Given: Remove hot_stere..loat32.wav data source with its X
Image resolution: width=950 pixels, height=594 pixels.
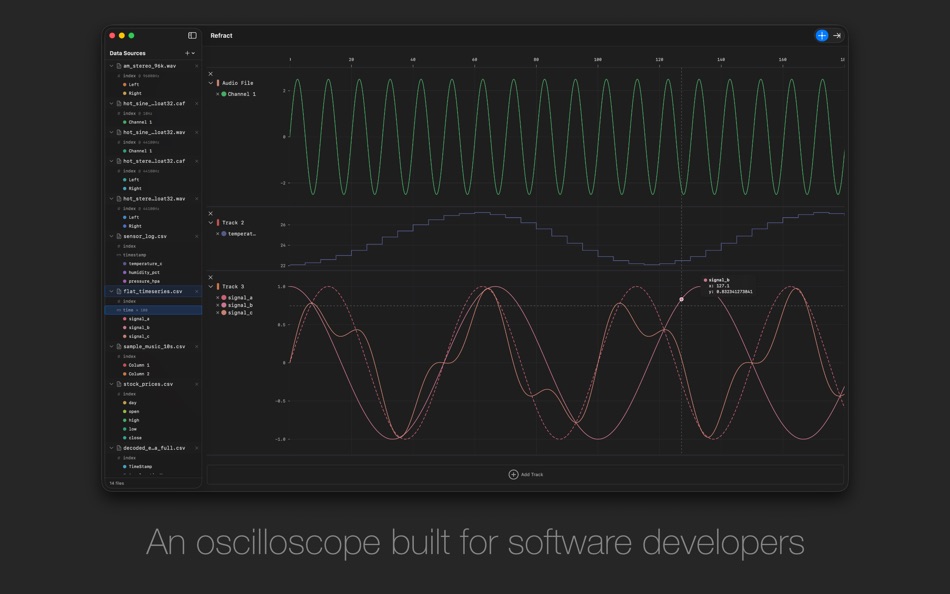Looking at the screenshot, I should tap(196, 199).
